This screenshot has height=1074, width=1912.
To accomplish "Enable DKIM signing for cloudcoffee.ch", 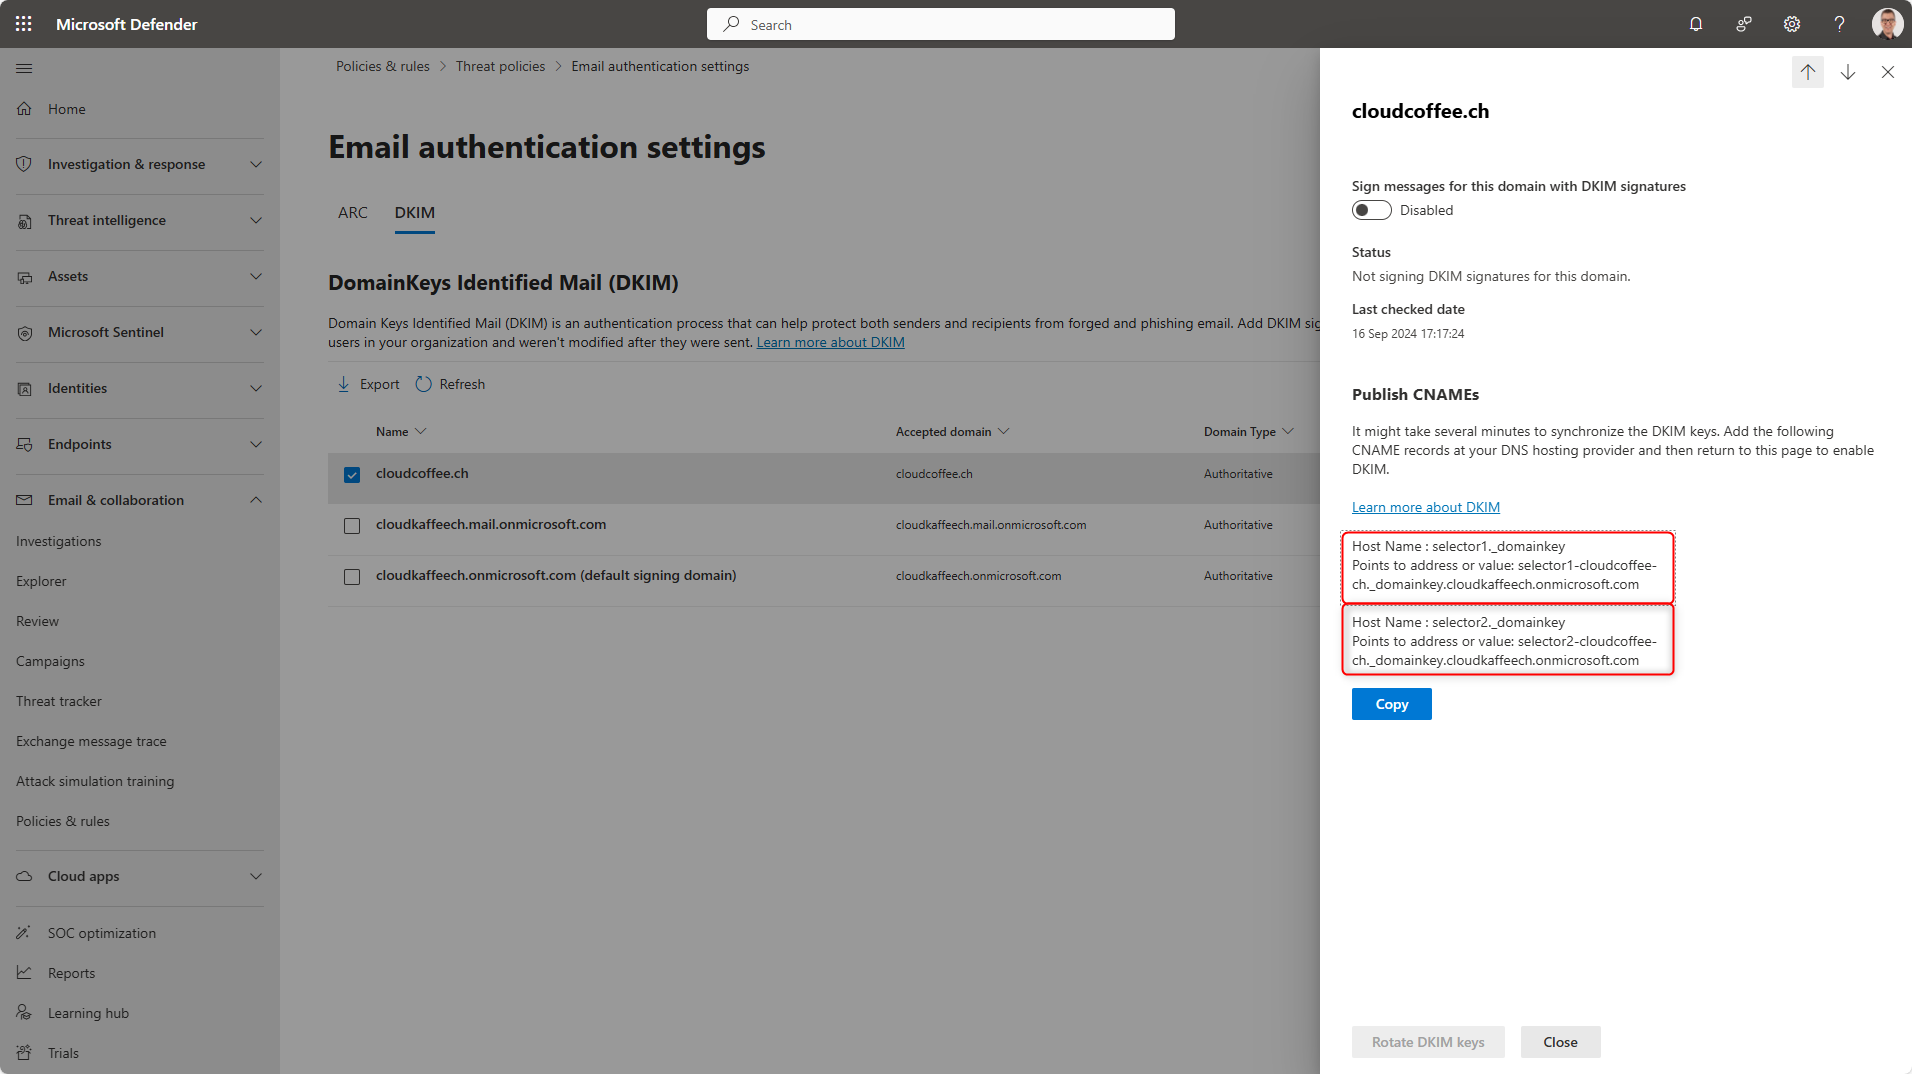I will click(x=1371, y=210).
